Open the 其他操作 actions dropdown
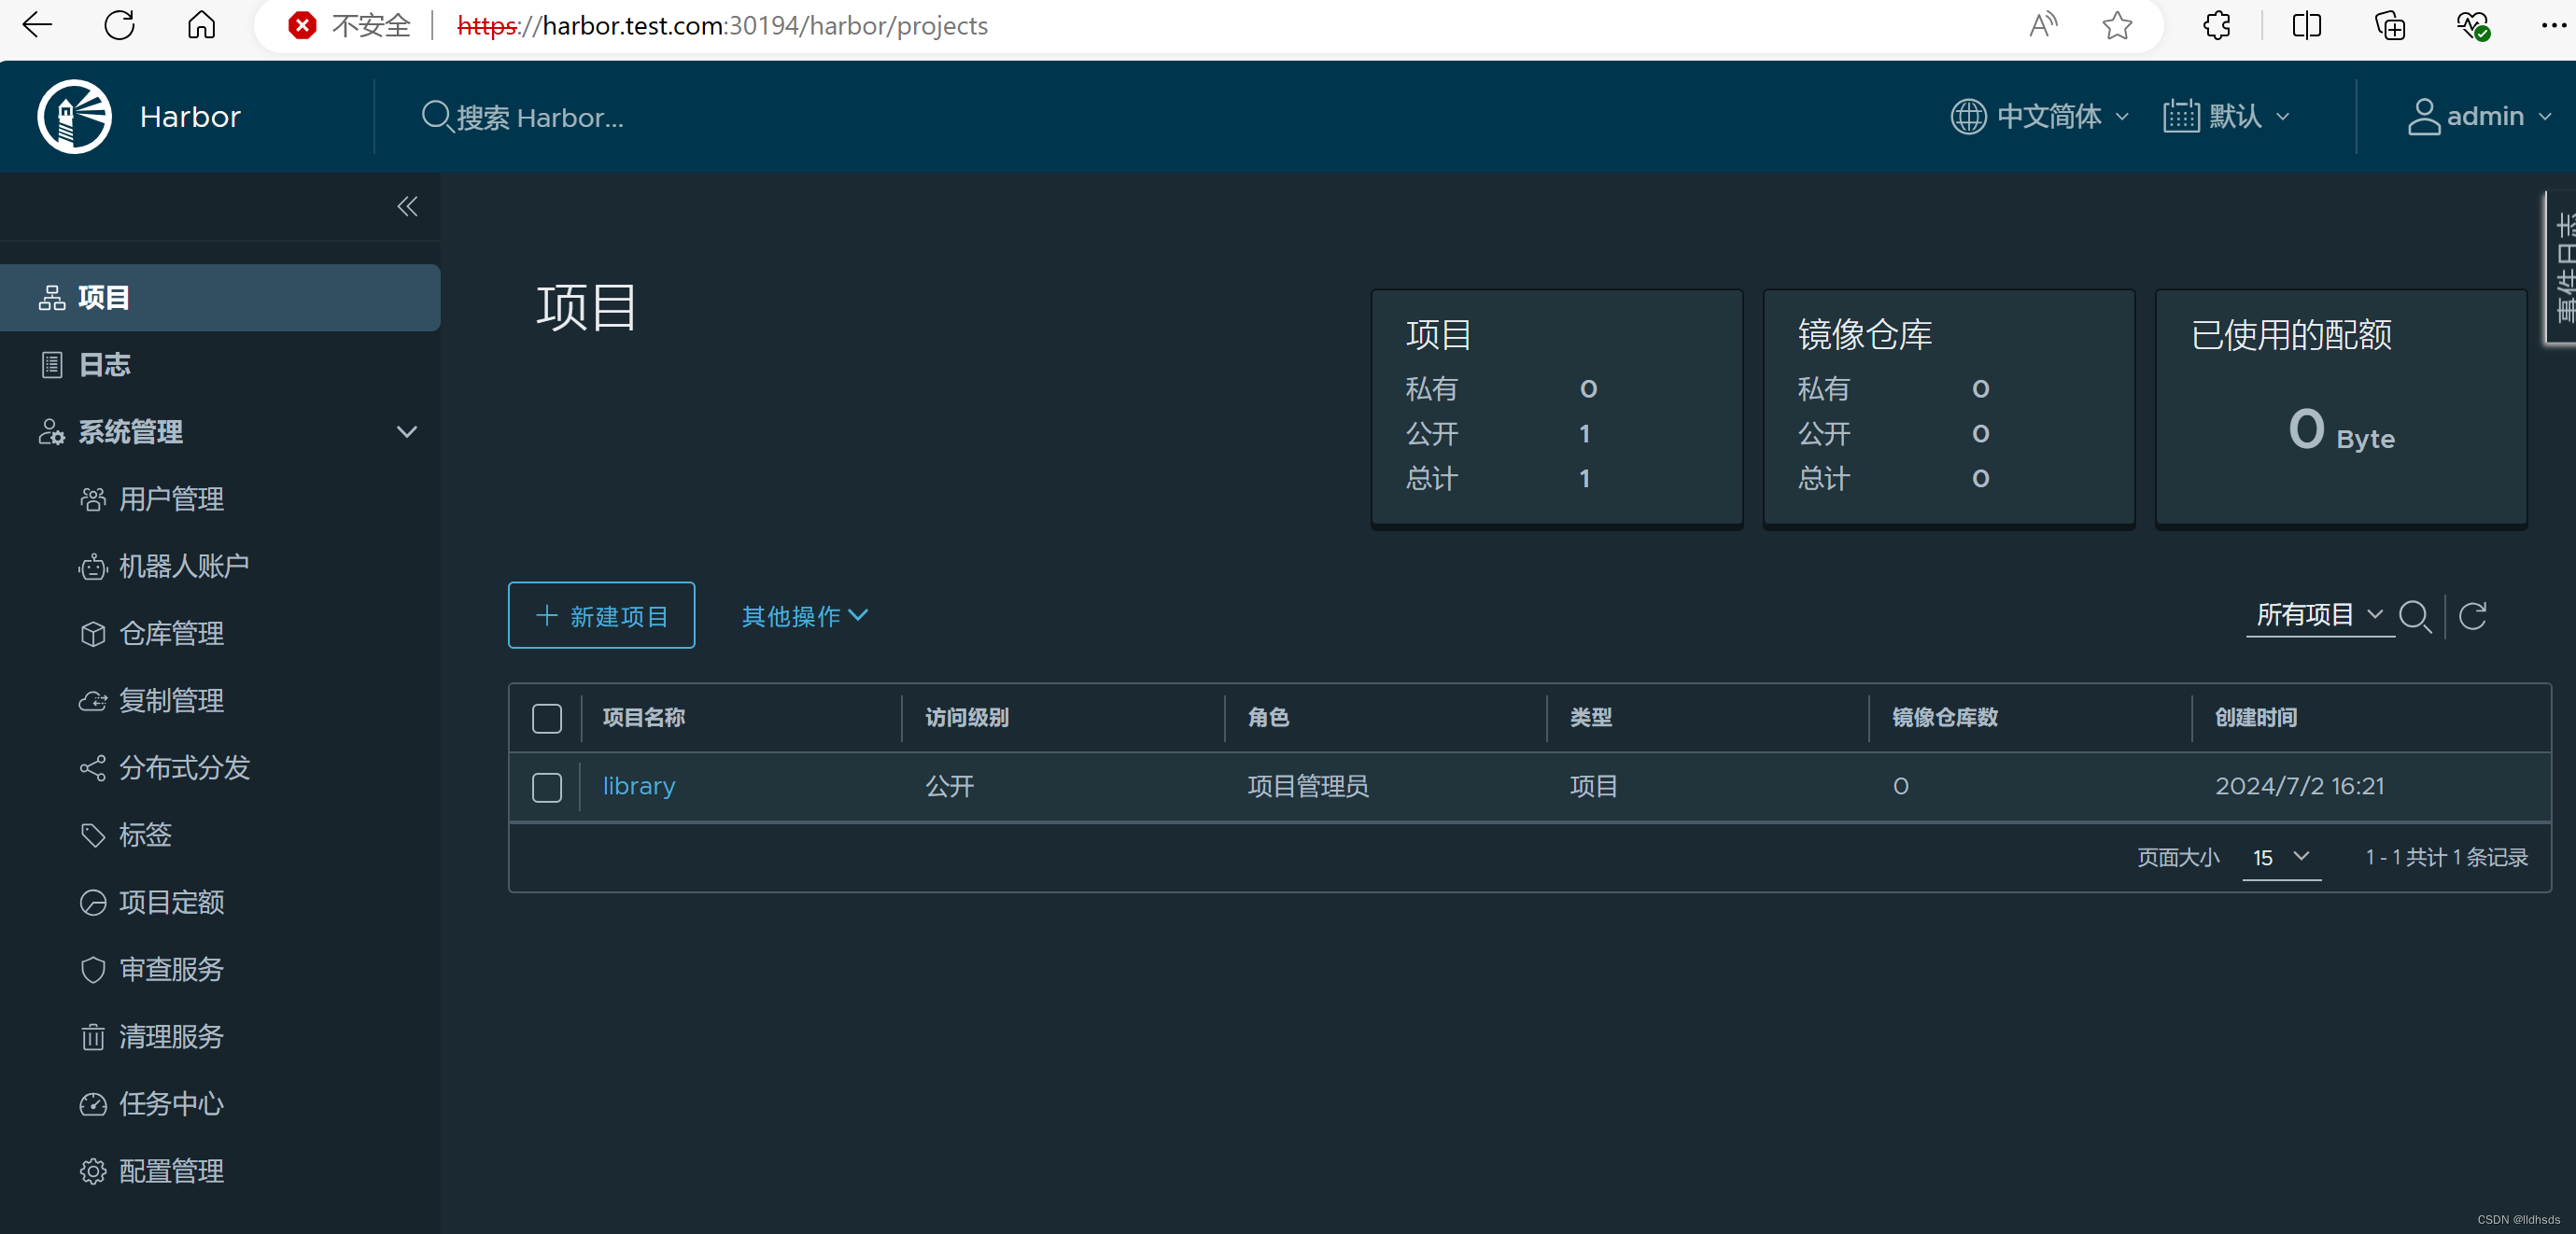This screenshot has width=2576, height=1234. pos(805,616)
